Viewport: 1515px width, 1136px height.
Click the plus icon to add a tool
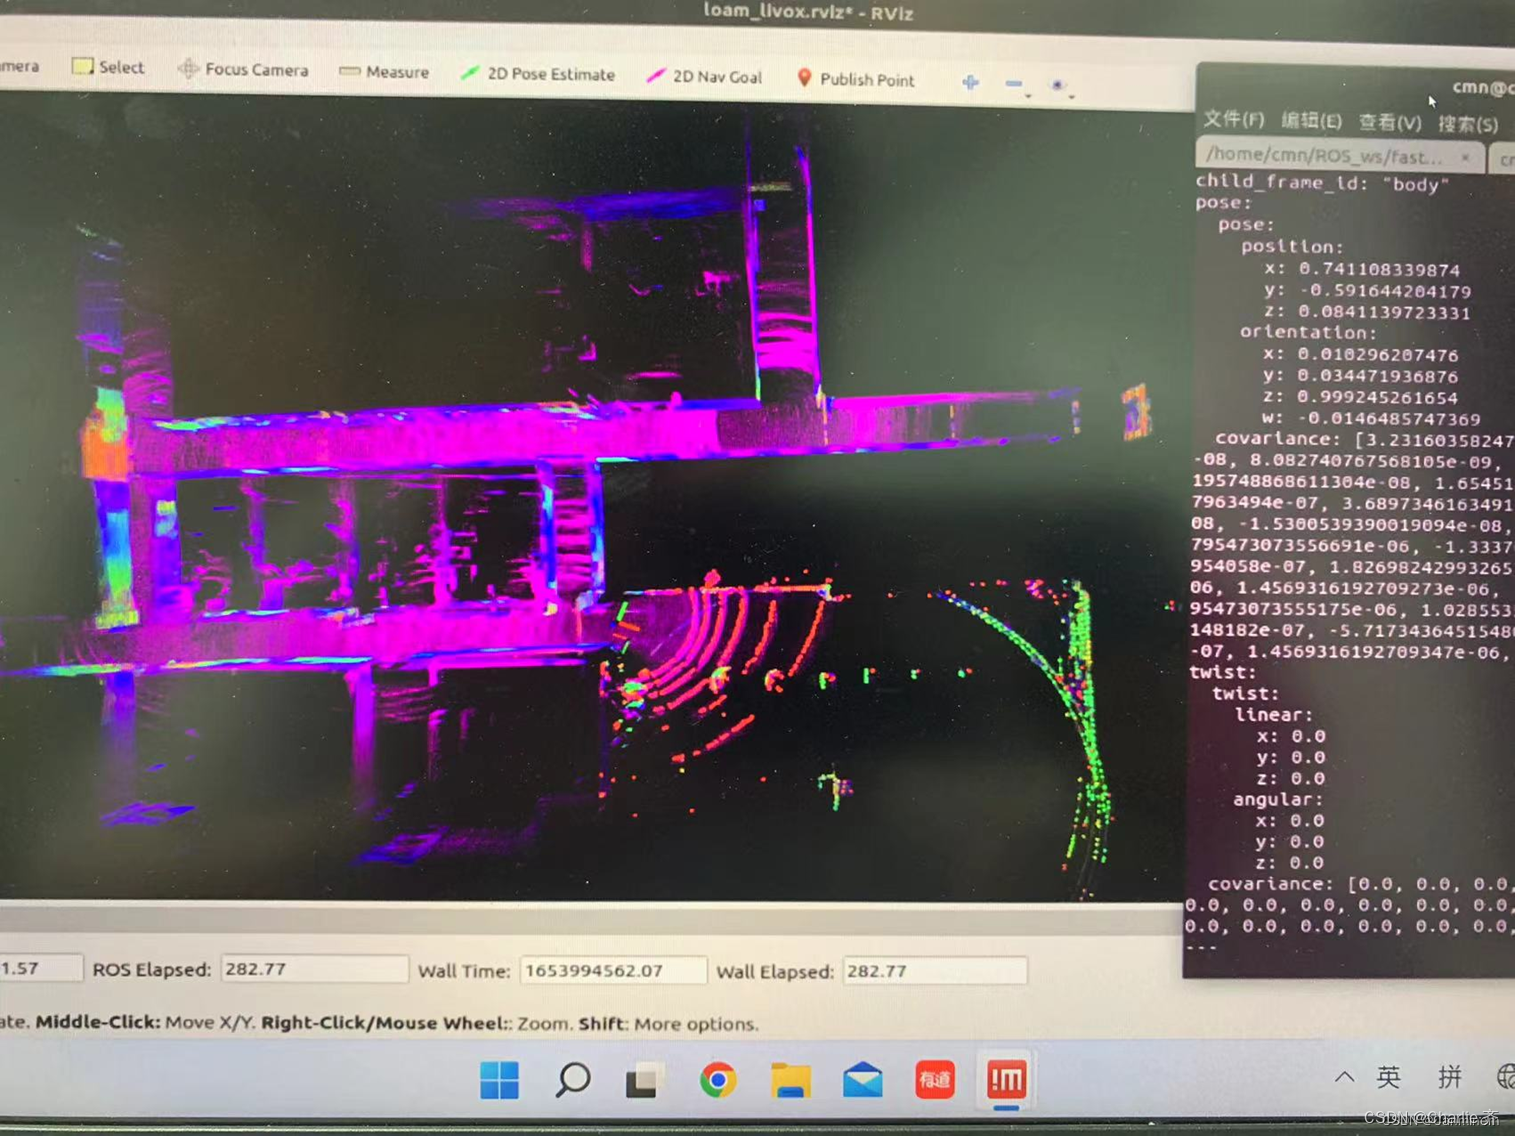(968, 82)
